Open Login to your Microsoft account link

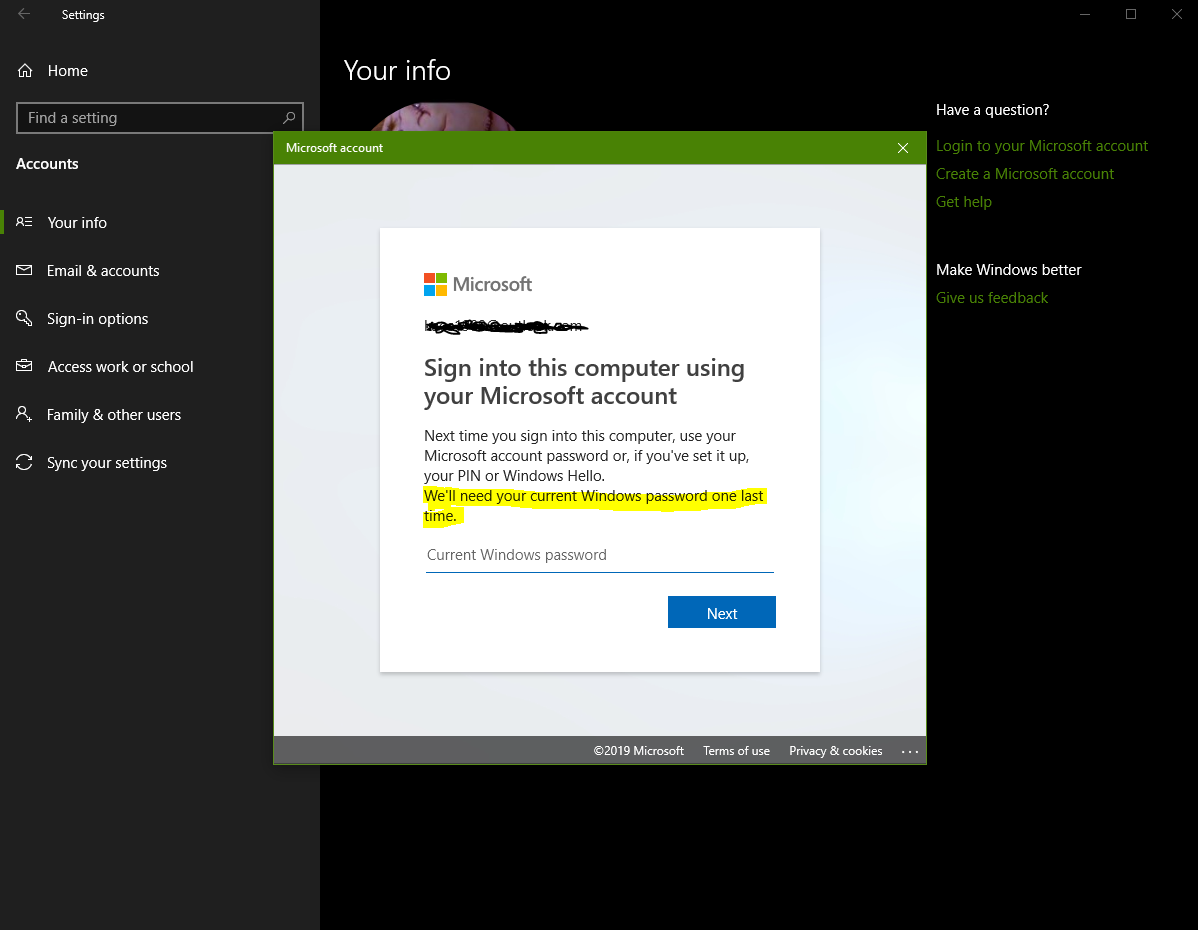click(1041, 146)
